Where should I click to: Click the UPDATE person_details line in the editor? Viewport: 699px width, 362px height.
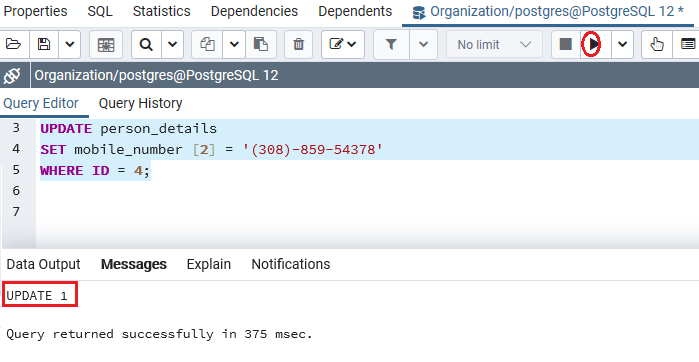pos(128,129)
